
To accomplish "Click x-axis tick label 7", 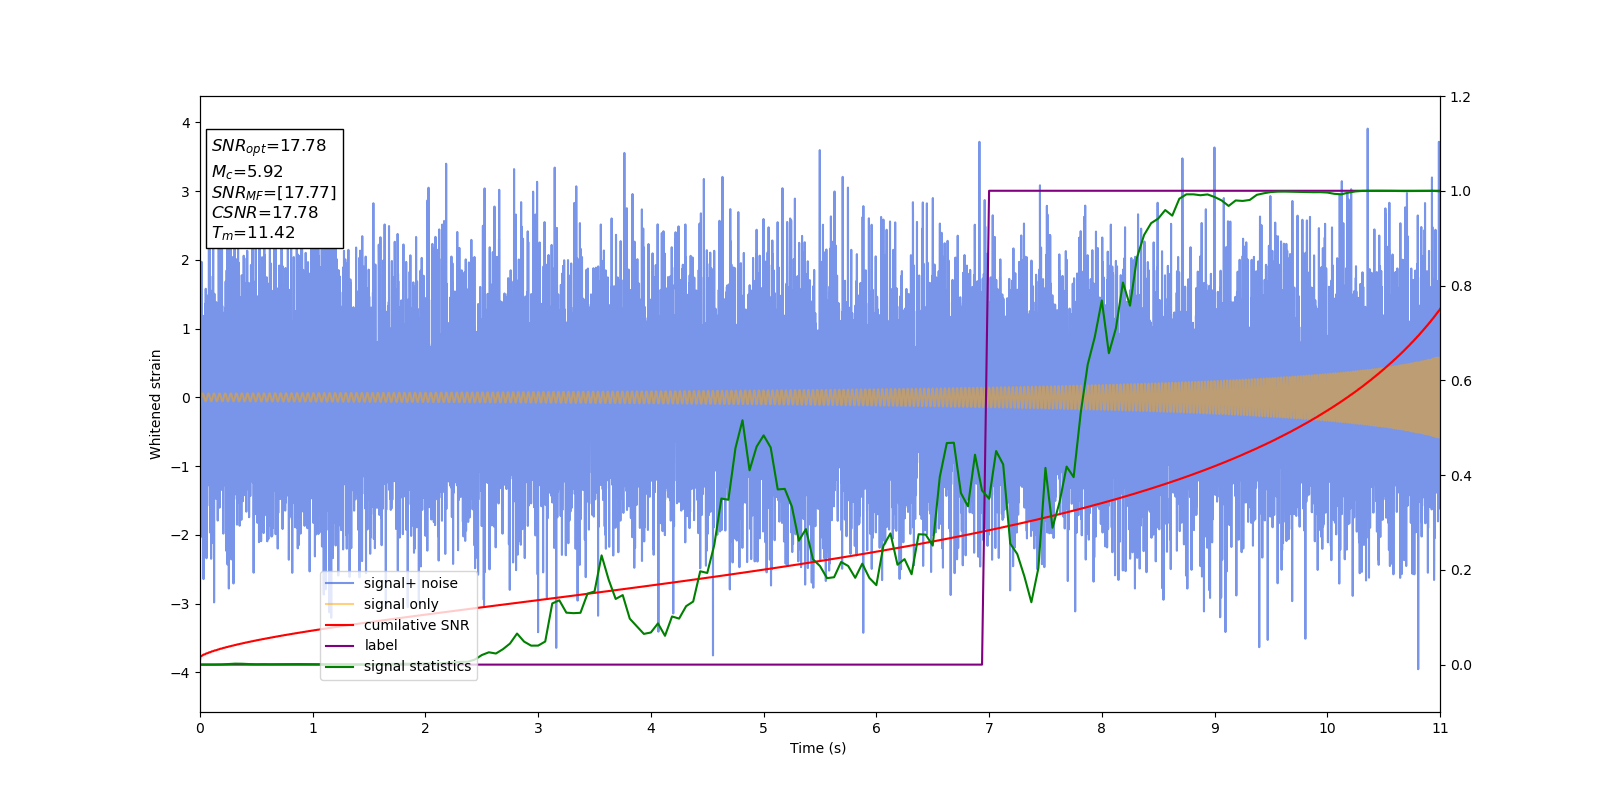I will pos(989,728).
